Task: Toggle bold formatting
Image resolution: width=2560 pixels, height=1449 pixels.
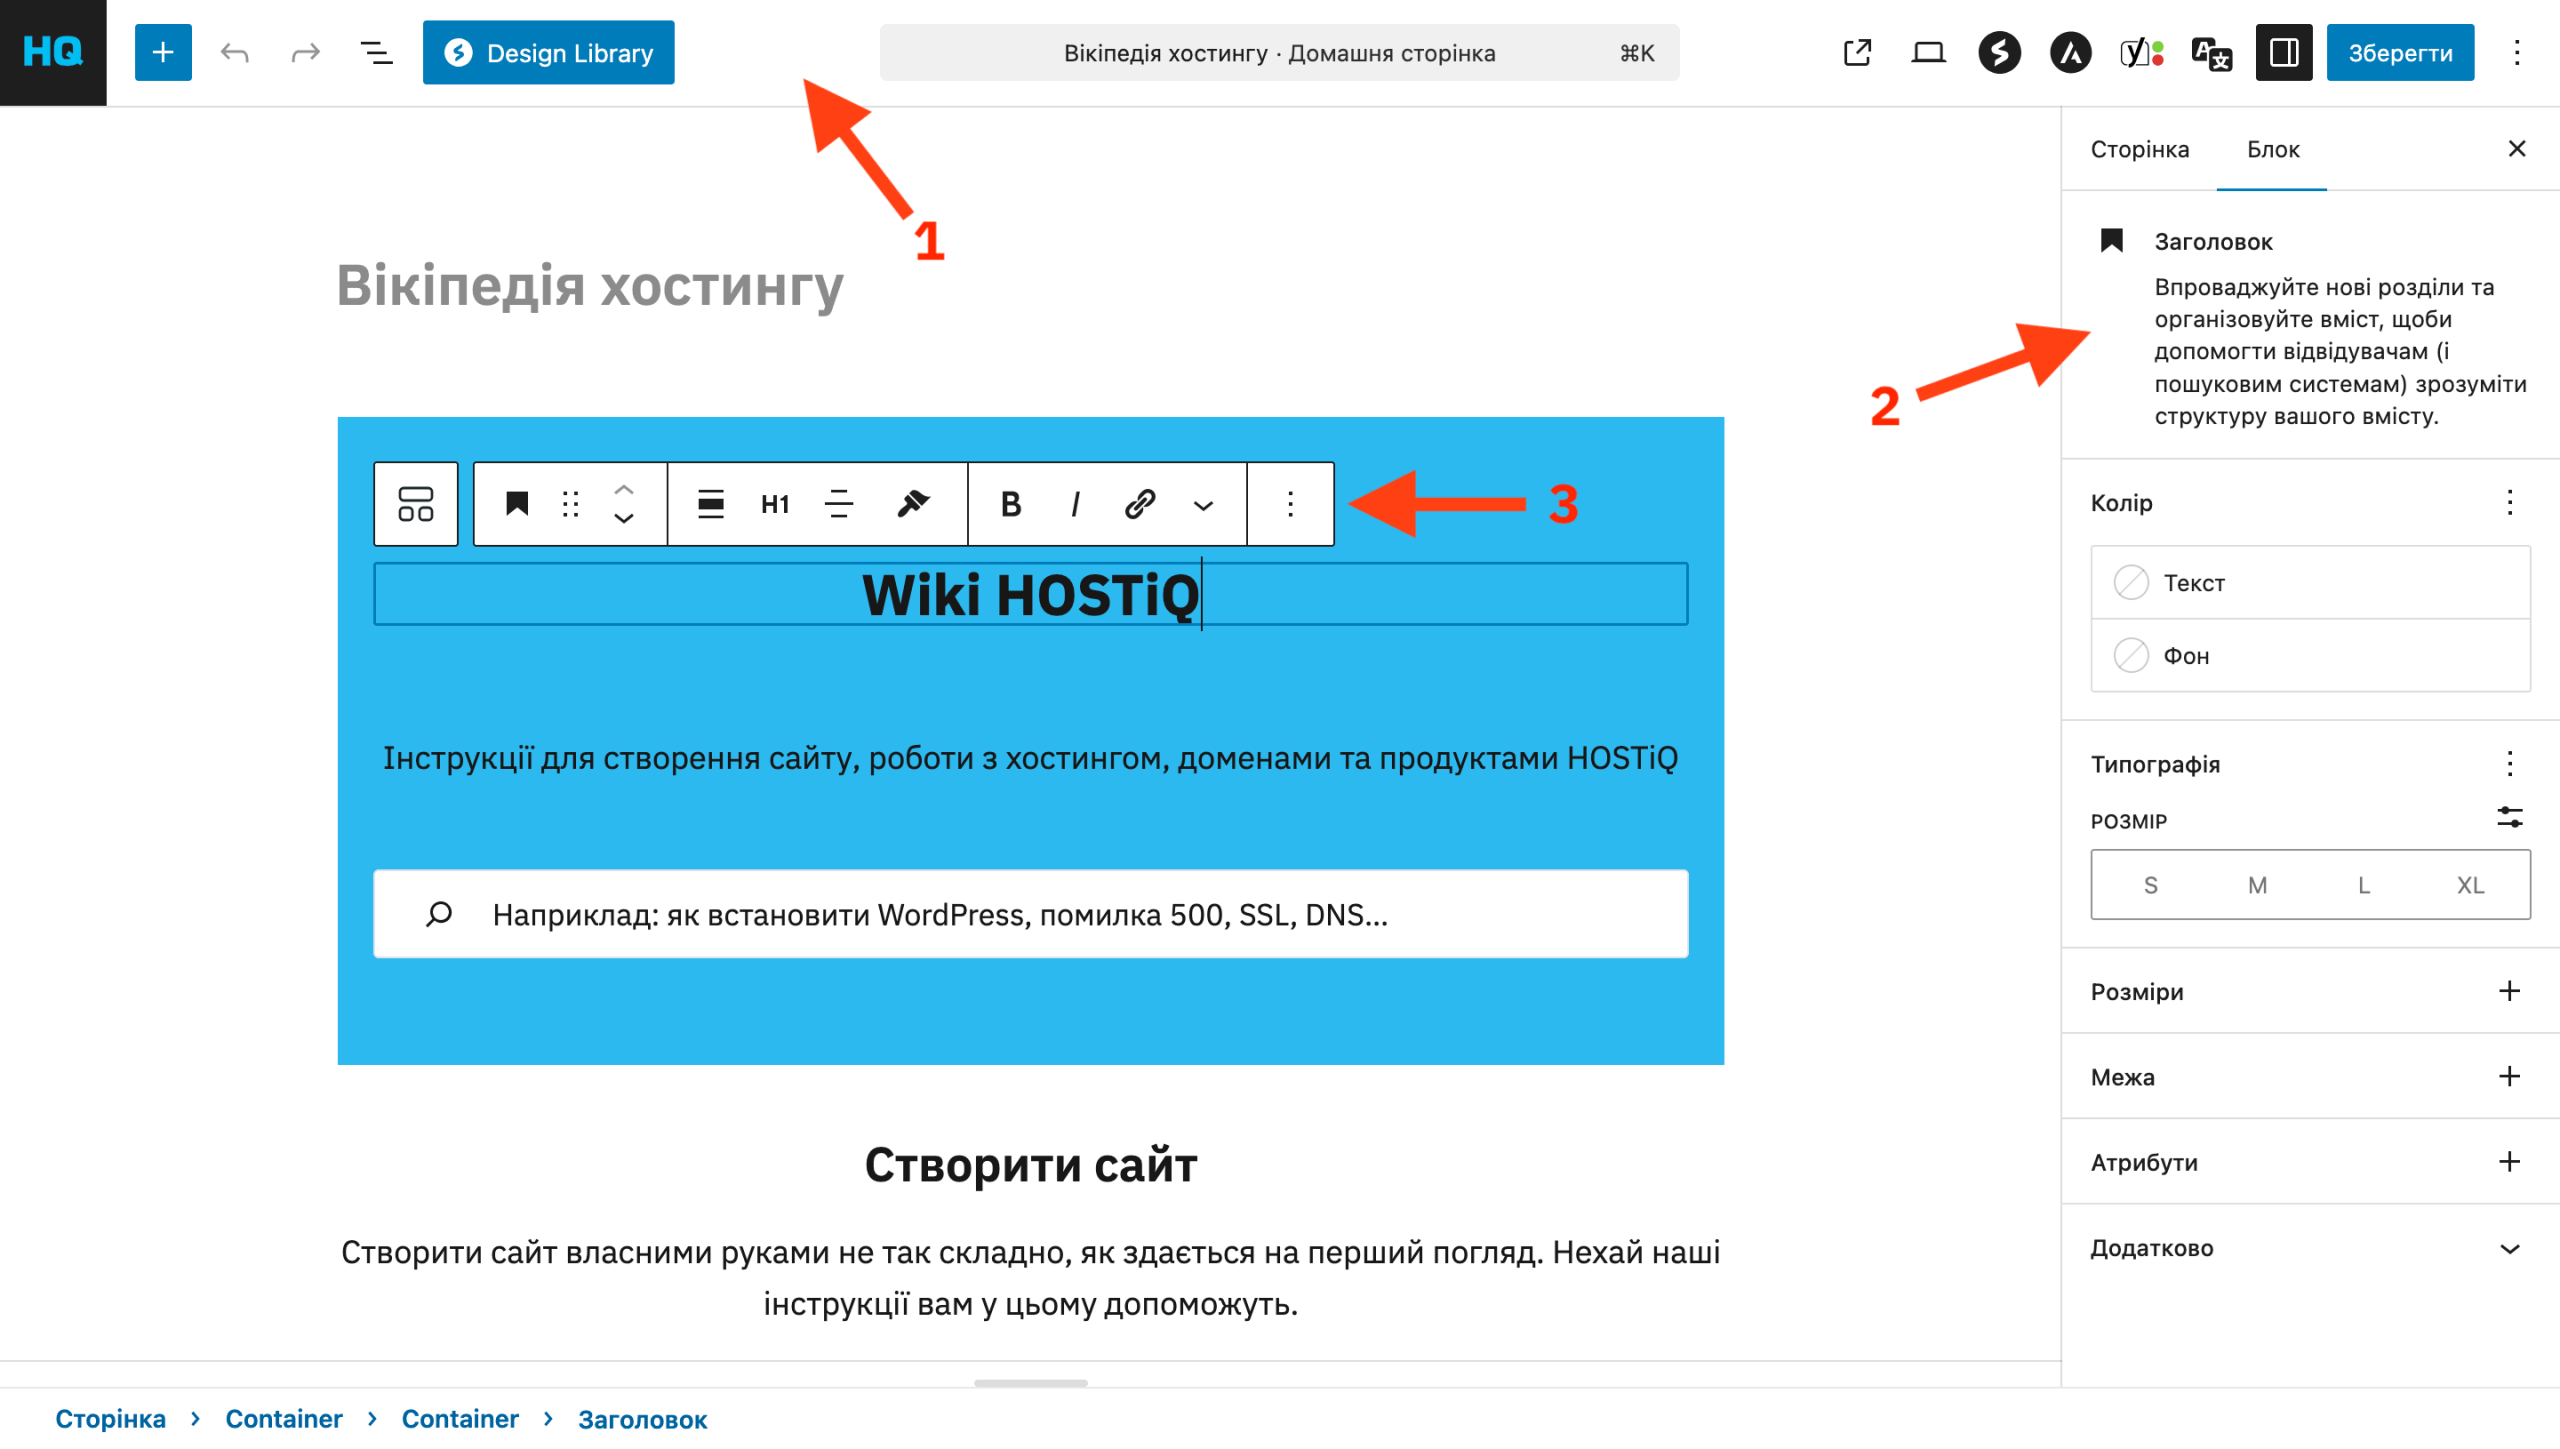Action: 1011,504
